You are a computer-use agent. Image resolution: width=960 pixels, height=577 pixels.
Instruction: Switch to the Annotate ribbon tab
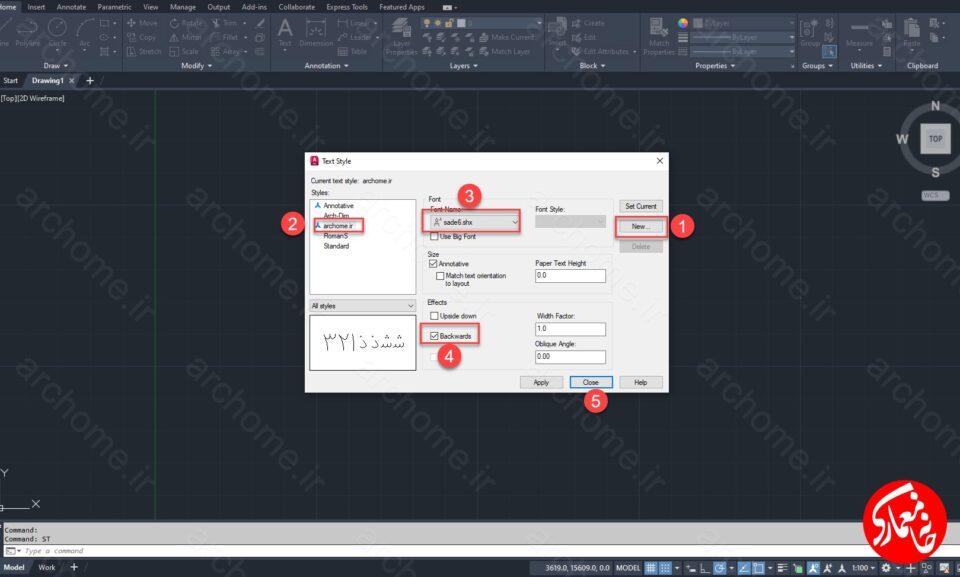tap(71, 7)
